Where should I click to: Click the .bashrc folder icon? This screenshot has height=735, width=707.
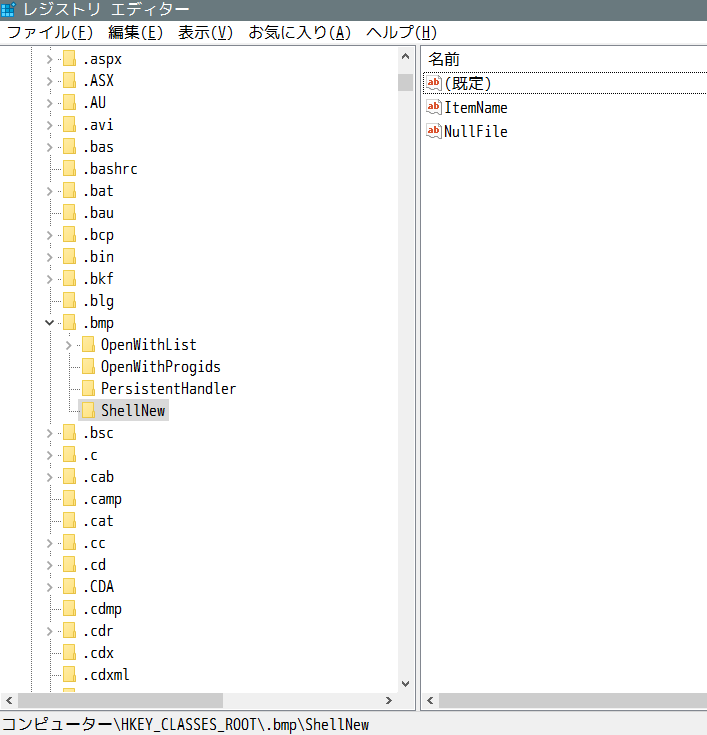pyautogui.click(x=69, y=168)
